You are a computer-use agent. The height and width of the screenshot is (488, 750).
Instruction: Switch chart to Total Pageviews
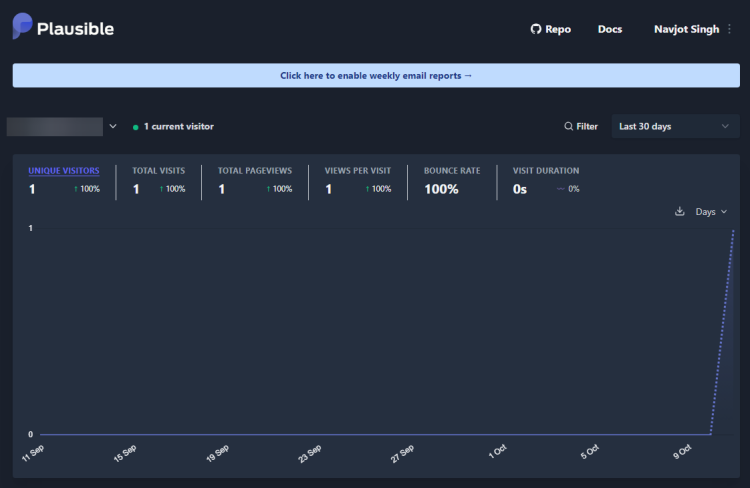(x=254, y=171)
